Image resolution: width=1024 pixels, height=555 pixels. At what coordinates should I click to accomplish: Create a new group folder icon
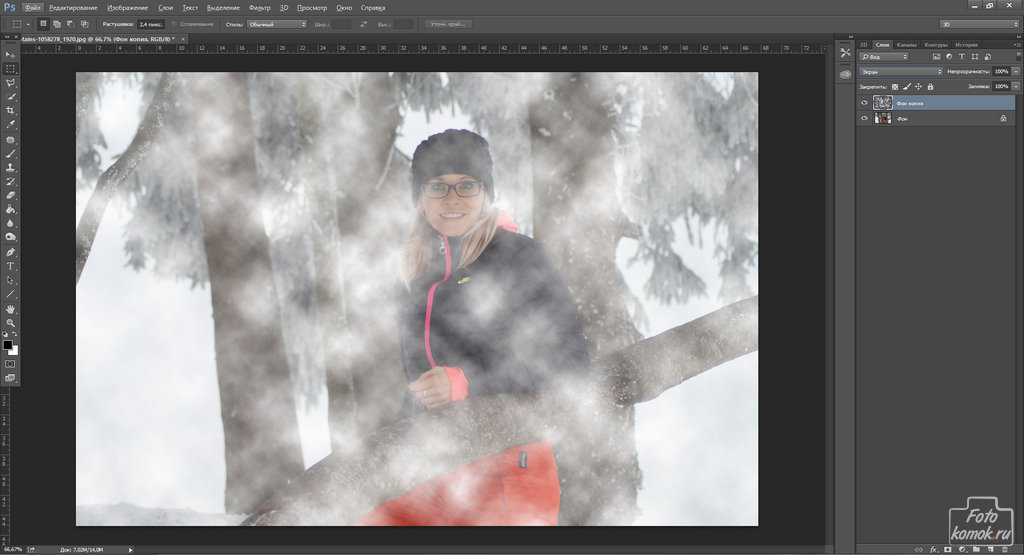[976, 550]
